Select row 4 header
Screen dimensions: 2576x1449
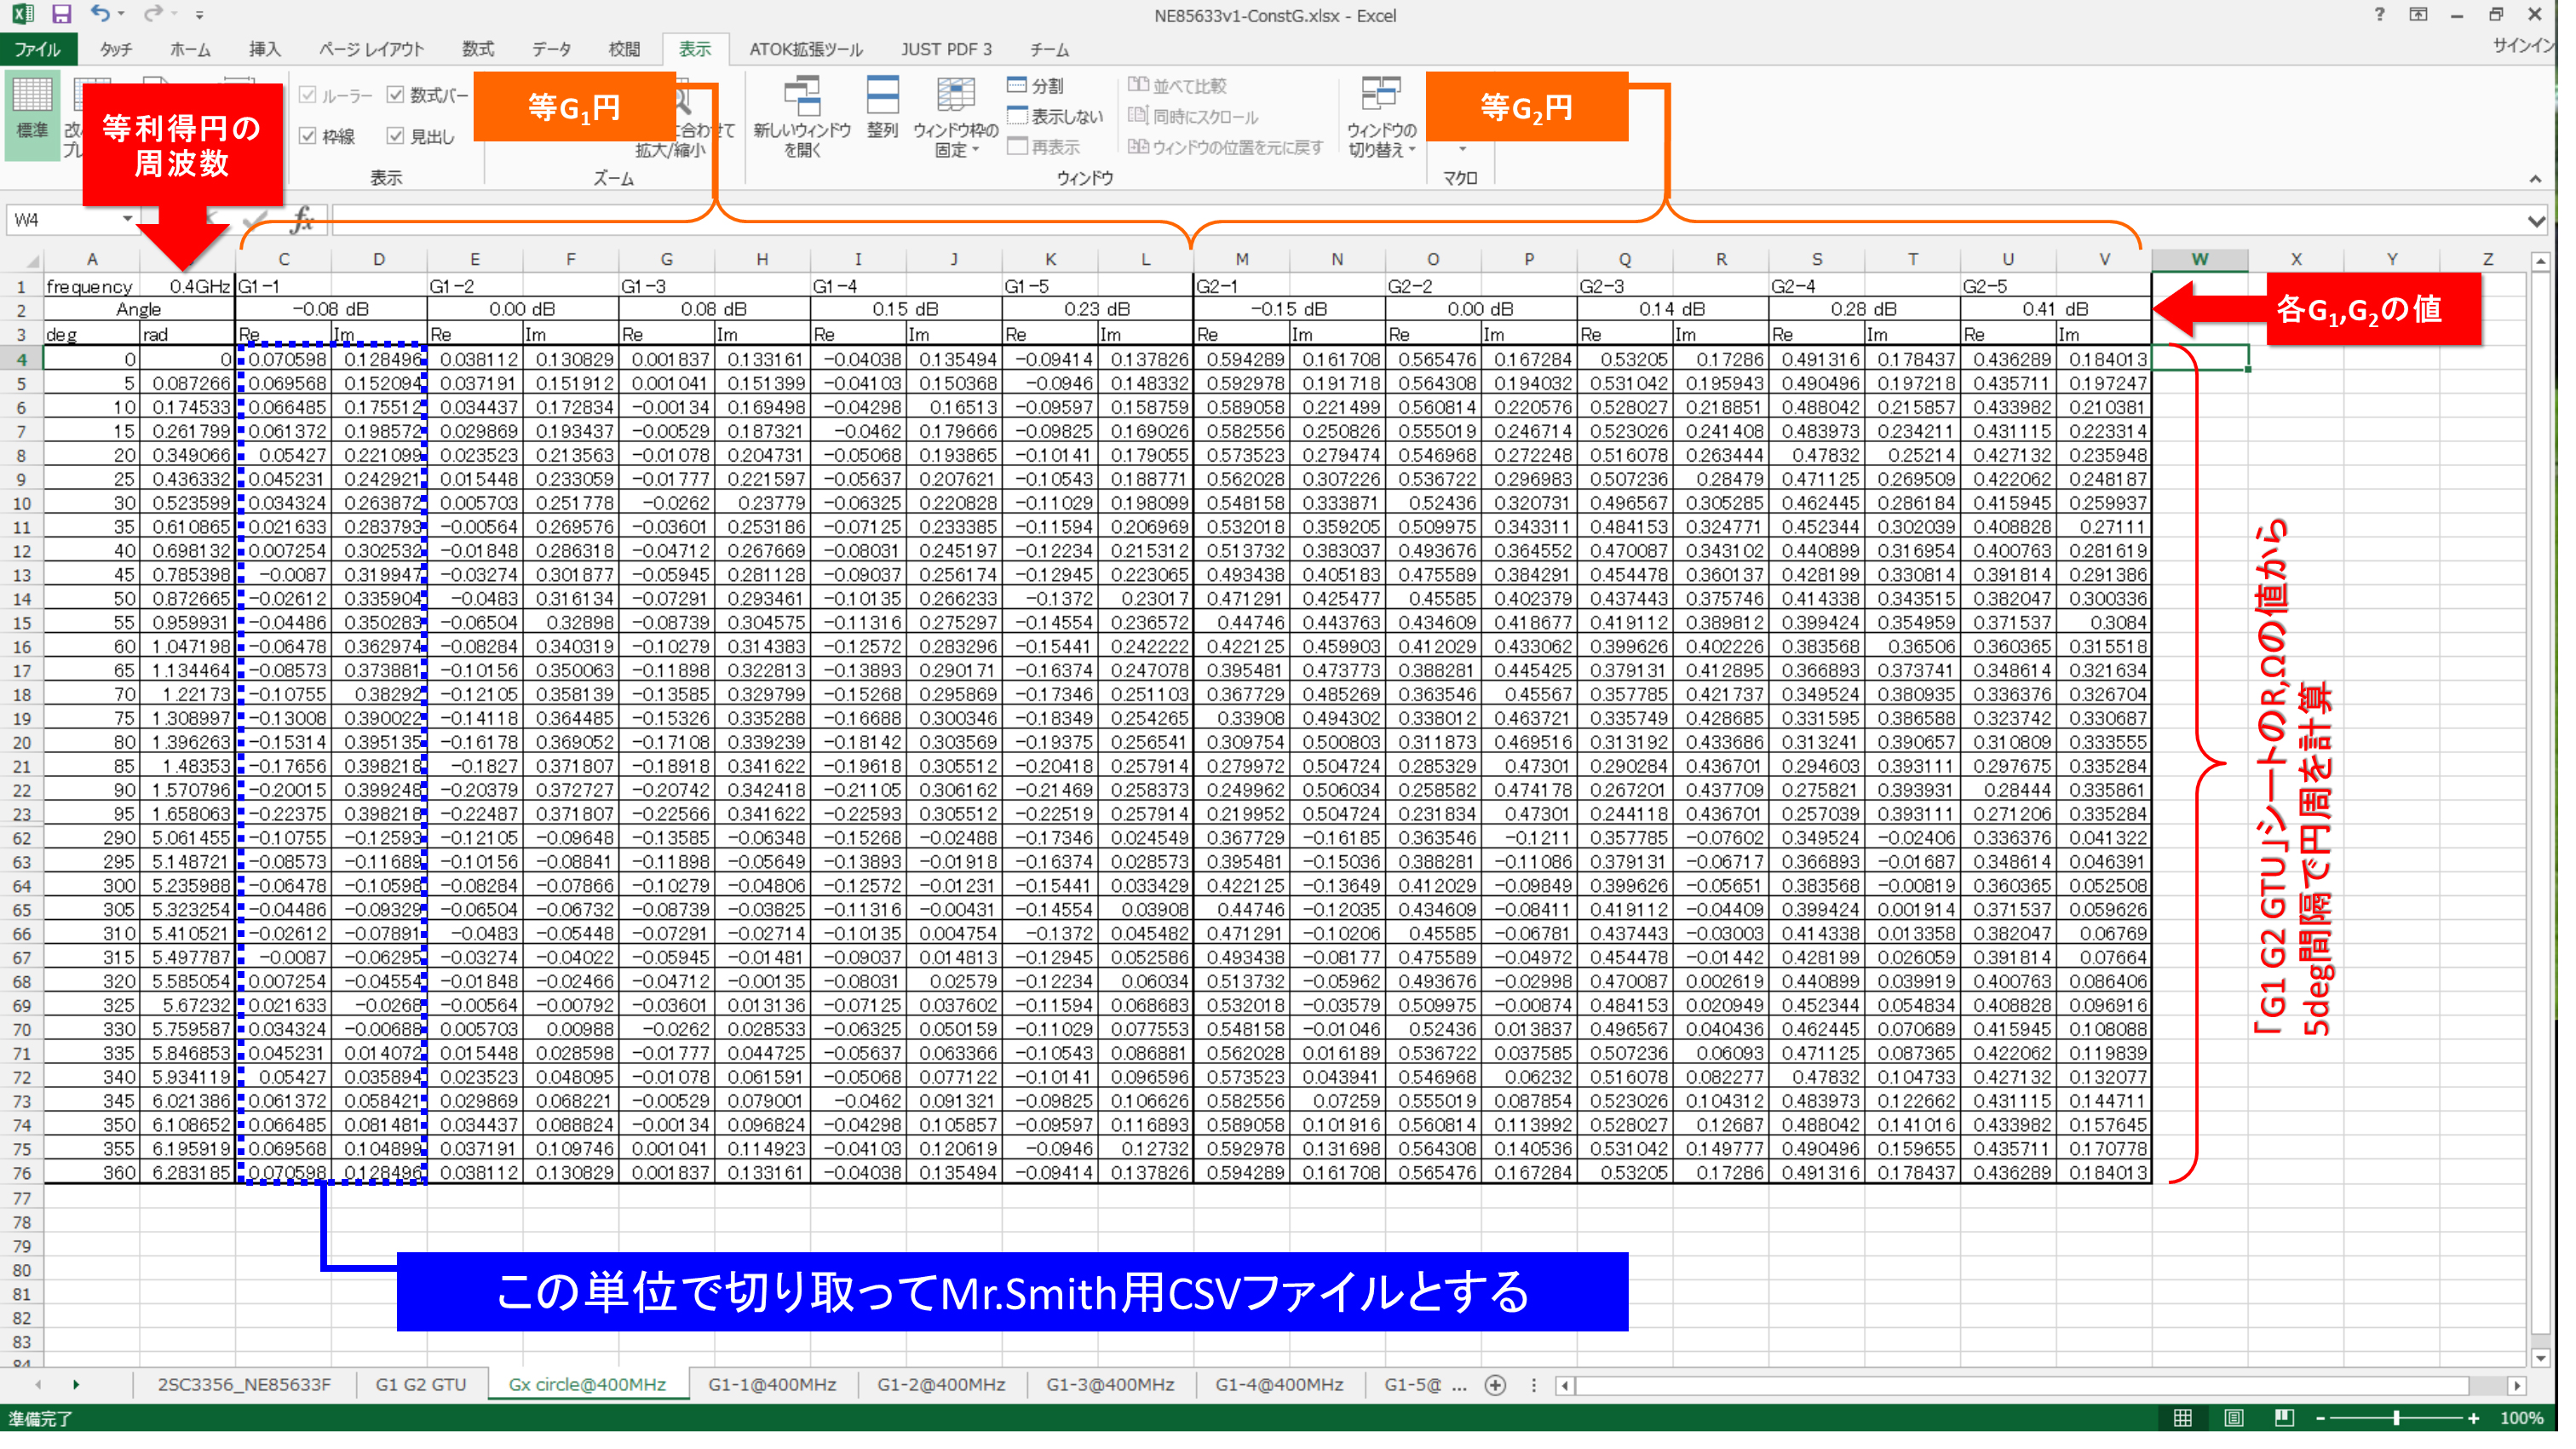(21, 361)
